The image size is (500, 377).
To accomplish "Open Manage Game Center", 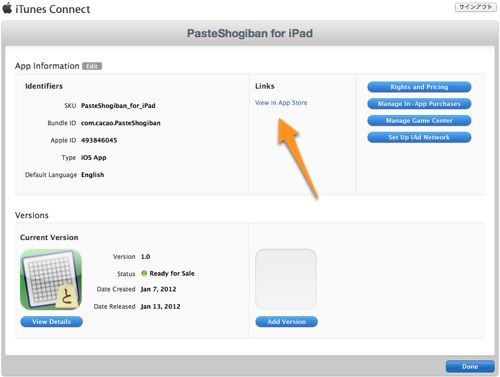I will pyautogui.click(x=419, y=120).
